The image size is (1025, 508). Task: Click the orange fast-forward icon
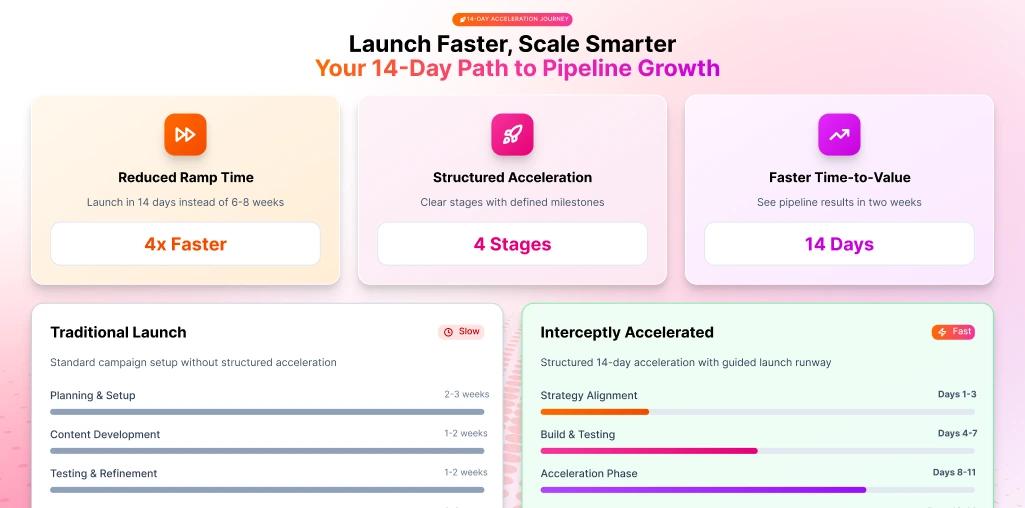pos(185,134)
